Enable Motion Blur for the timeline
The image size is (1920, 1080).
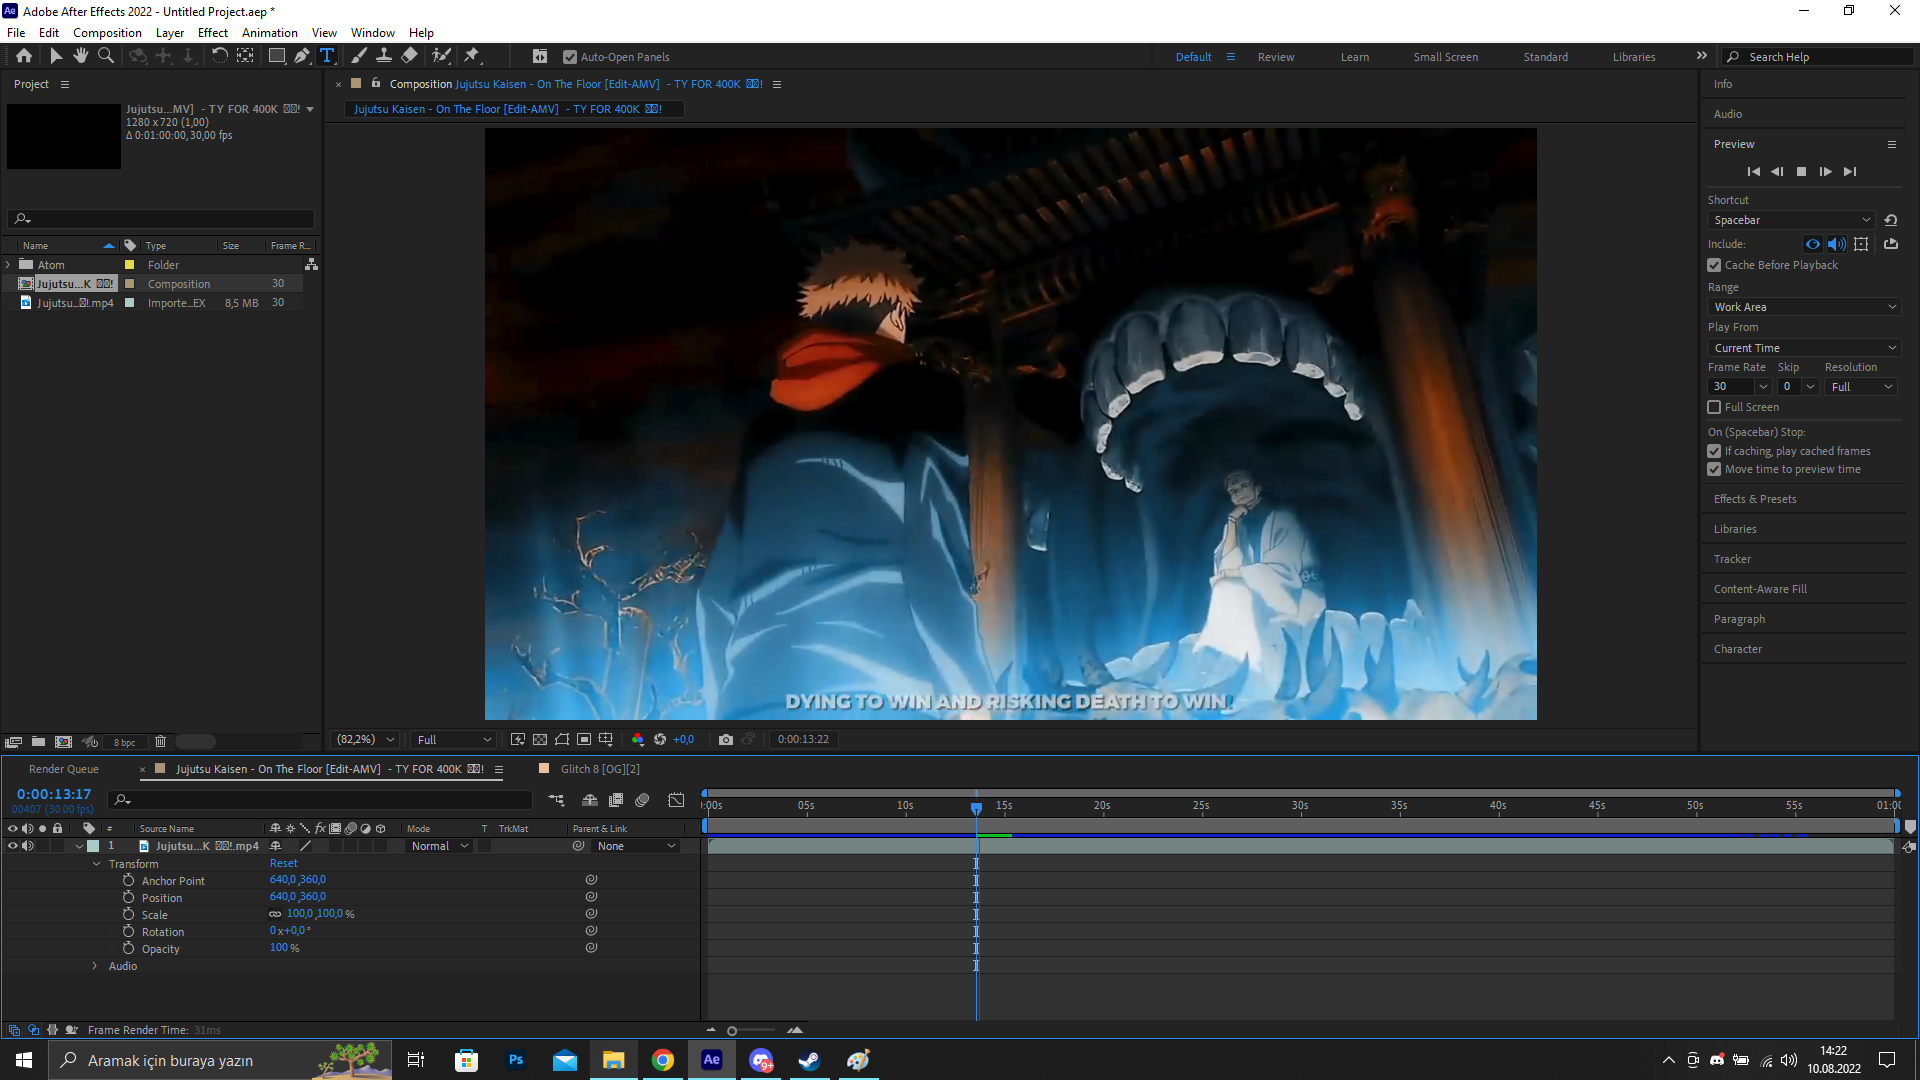pyautogui.click(x=643, y=800)
